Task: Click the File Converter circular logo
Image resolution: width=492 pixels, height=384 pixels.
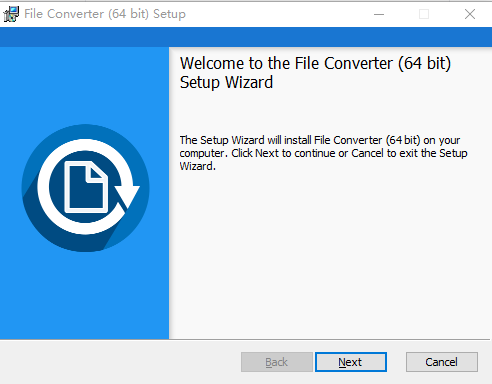Action: click(86, 188)
